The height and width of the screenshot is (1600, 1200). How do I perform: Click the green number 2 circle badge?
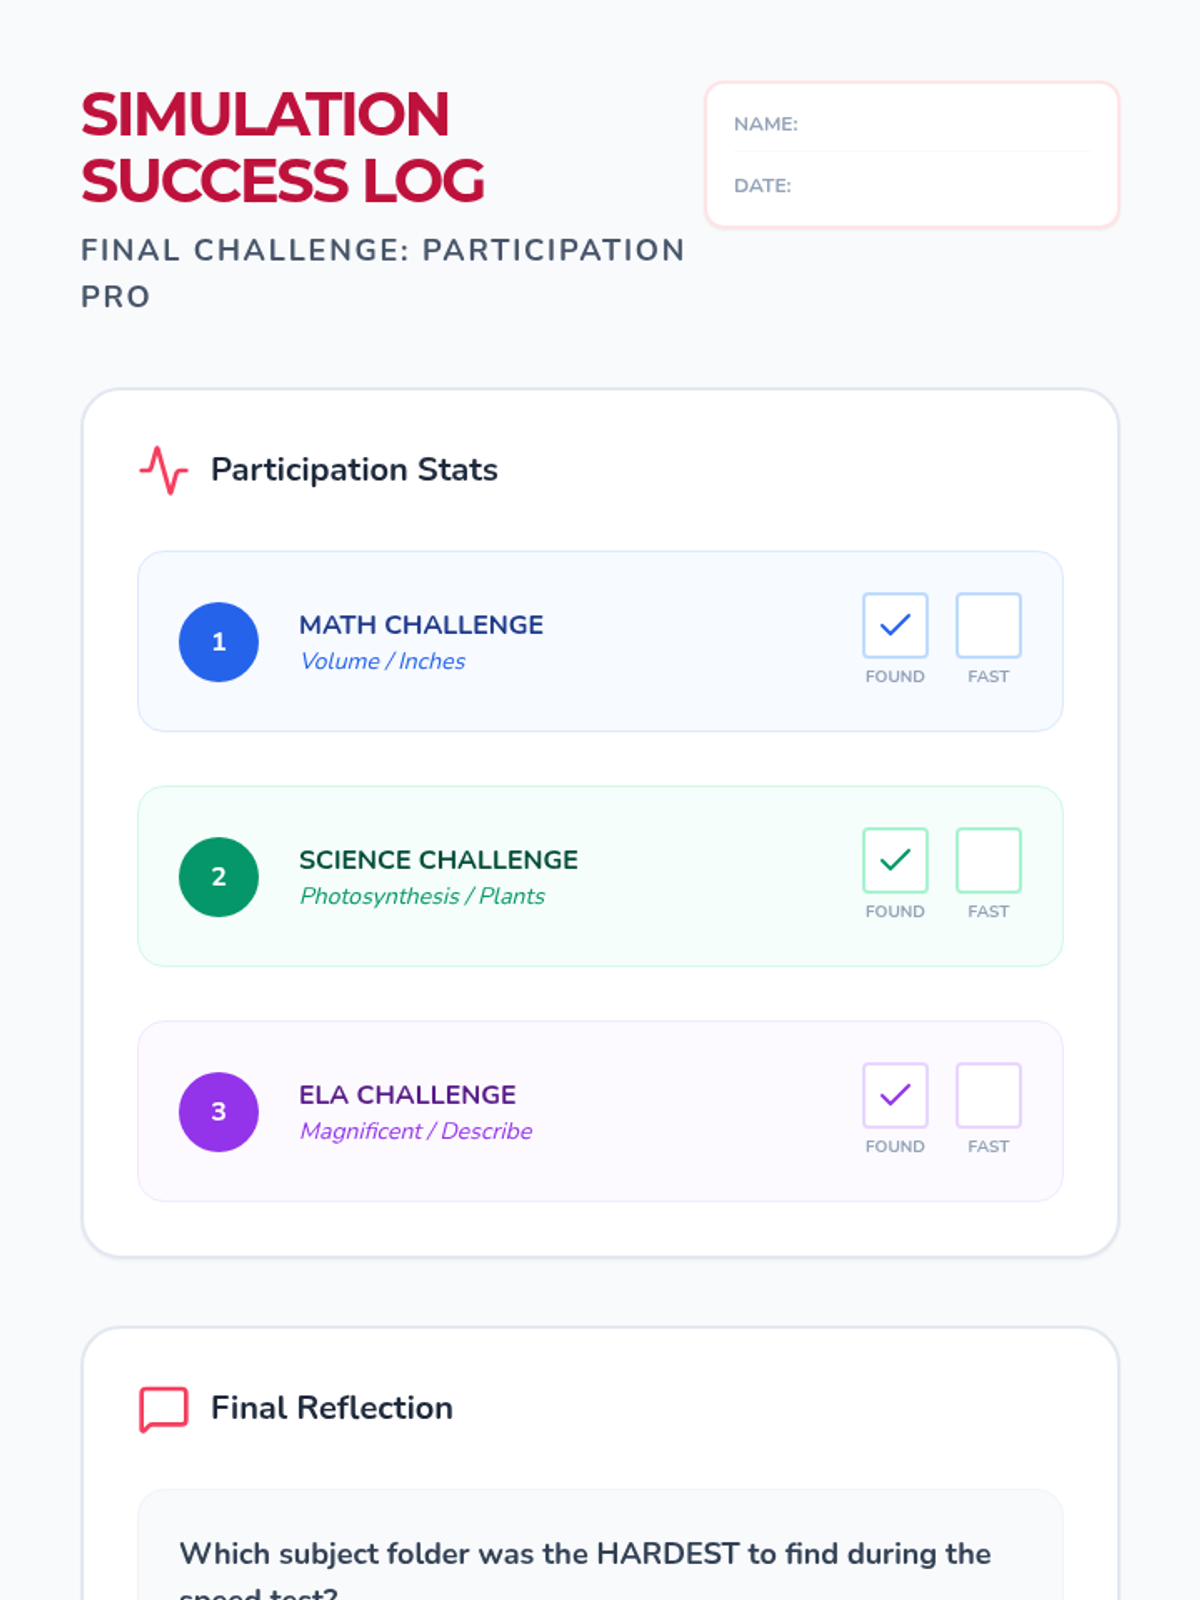pyautogui.click(x=219, y=877)
